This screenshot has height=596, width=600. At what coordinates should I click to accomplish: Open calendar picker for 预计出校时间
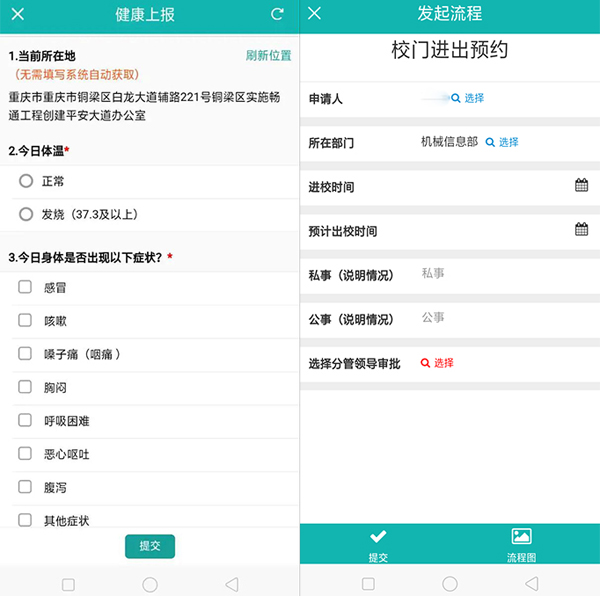point(581,230)
